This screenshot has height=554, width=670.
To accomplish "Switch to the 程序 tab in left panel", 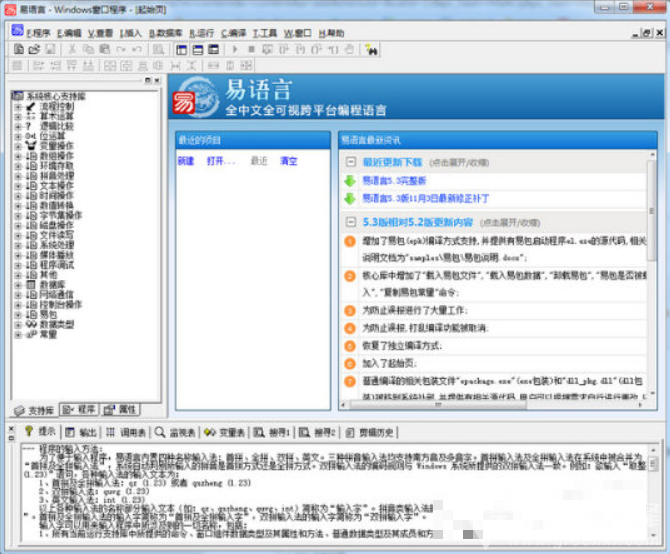I will [x=79, y=410].
